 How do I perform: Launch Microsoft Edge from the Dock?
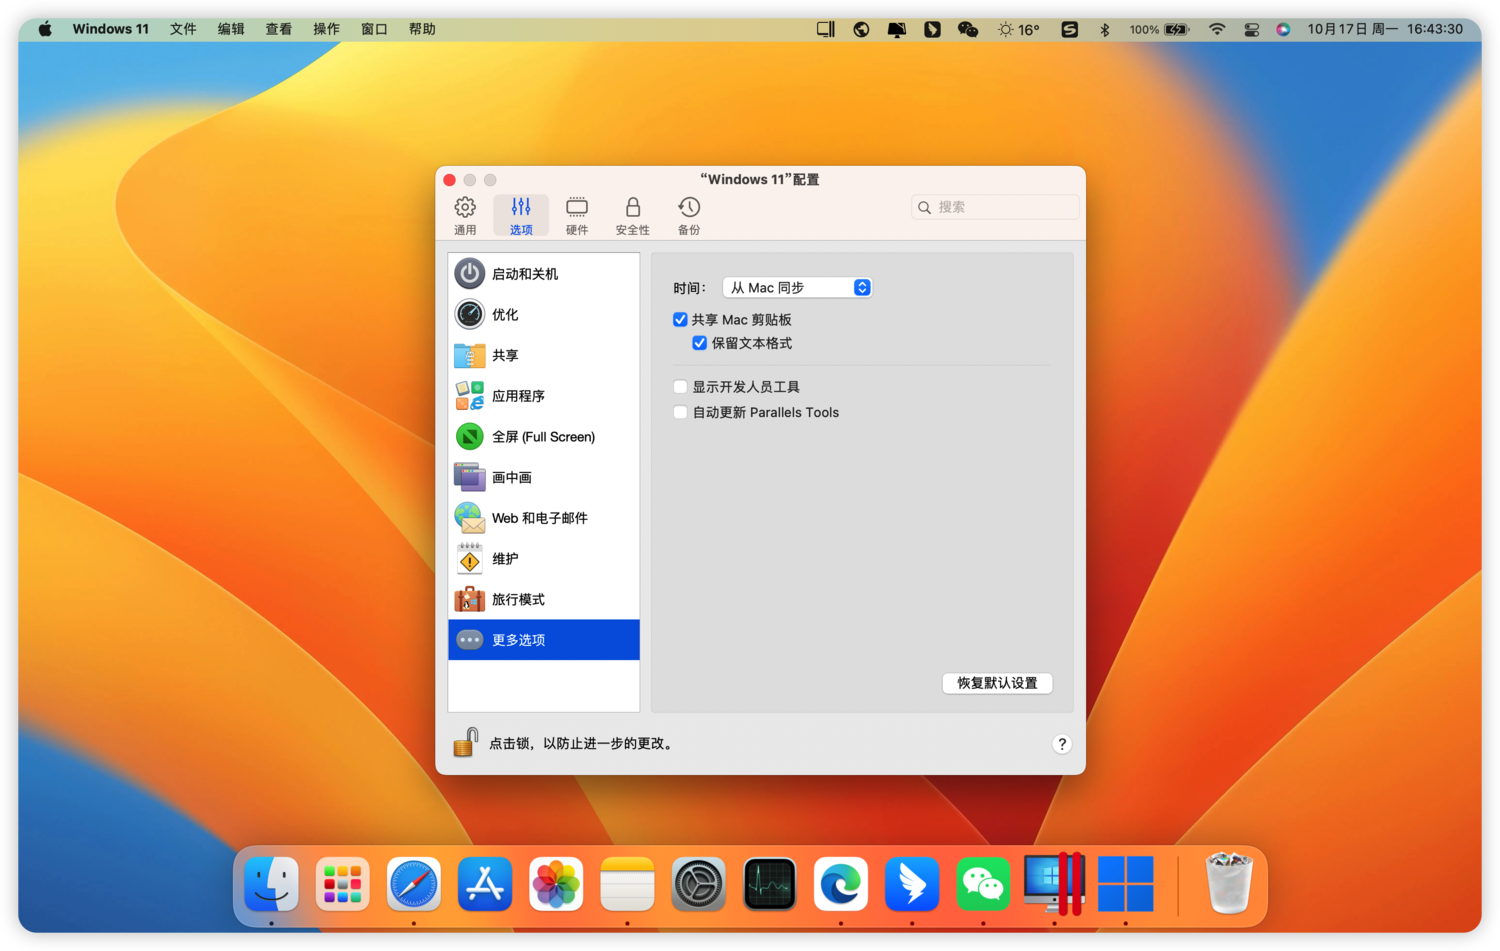tap(841, 884)
